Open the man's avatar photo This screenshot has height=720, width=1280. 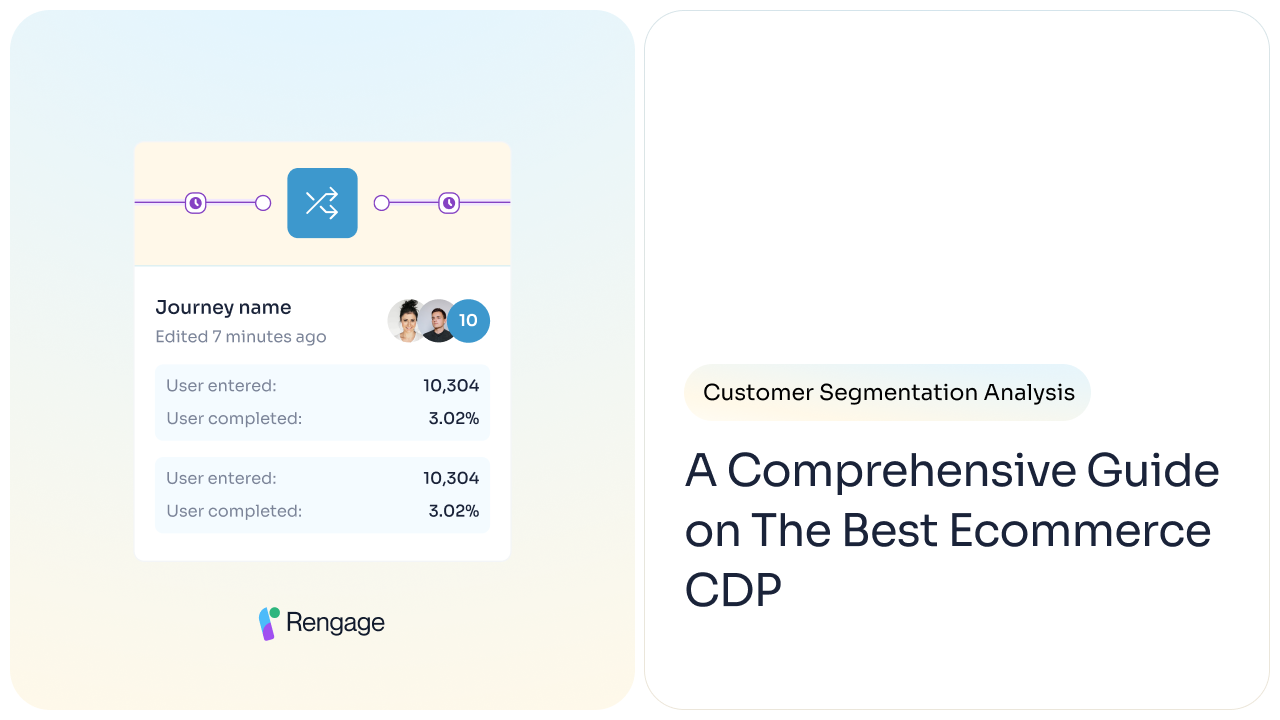tap(437, 321)
